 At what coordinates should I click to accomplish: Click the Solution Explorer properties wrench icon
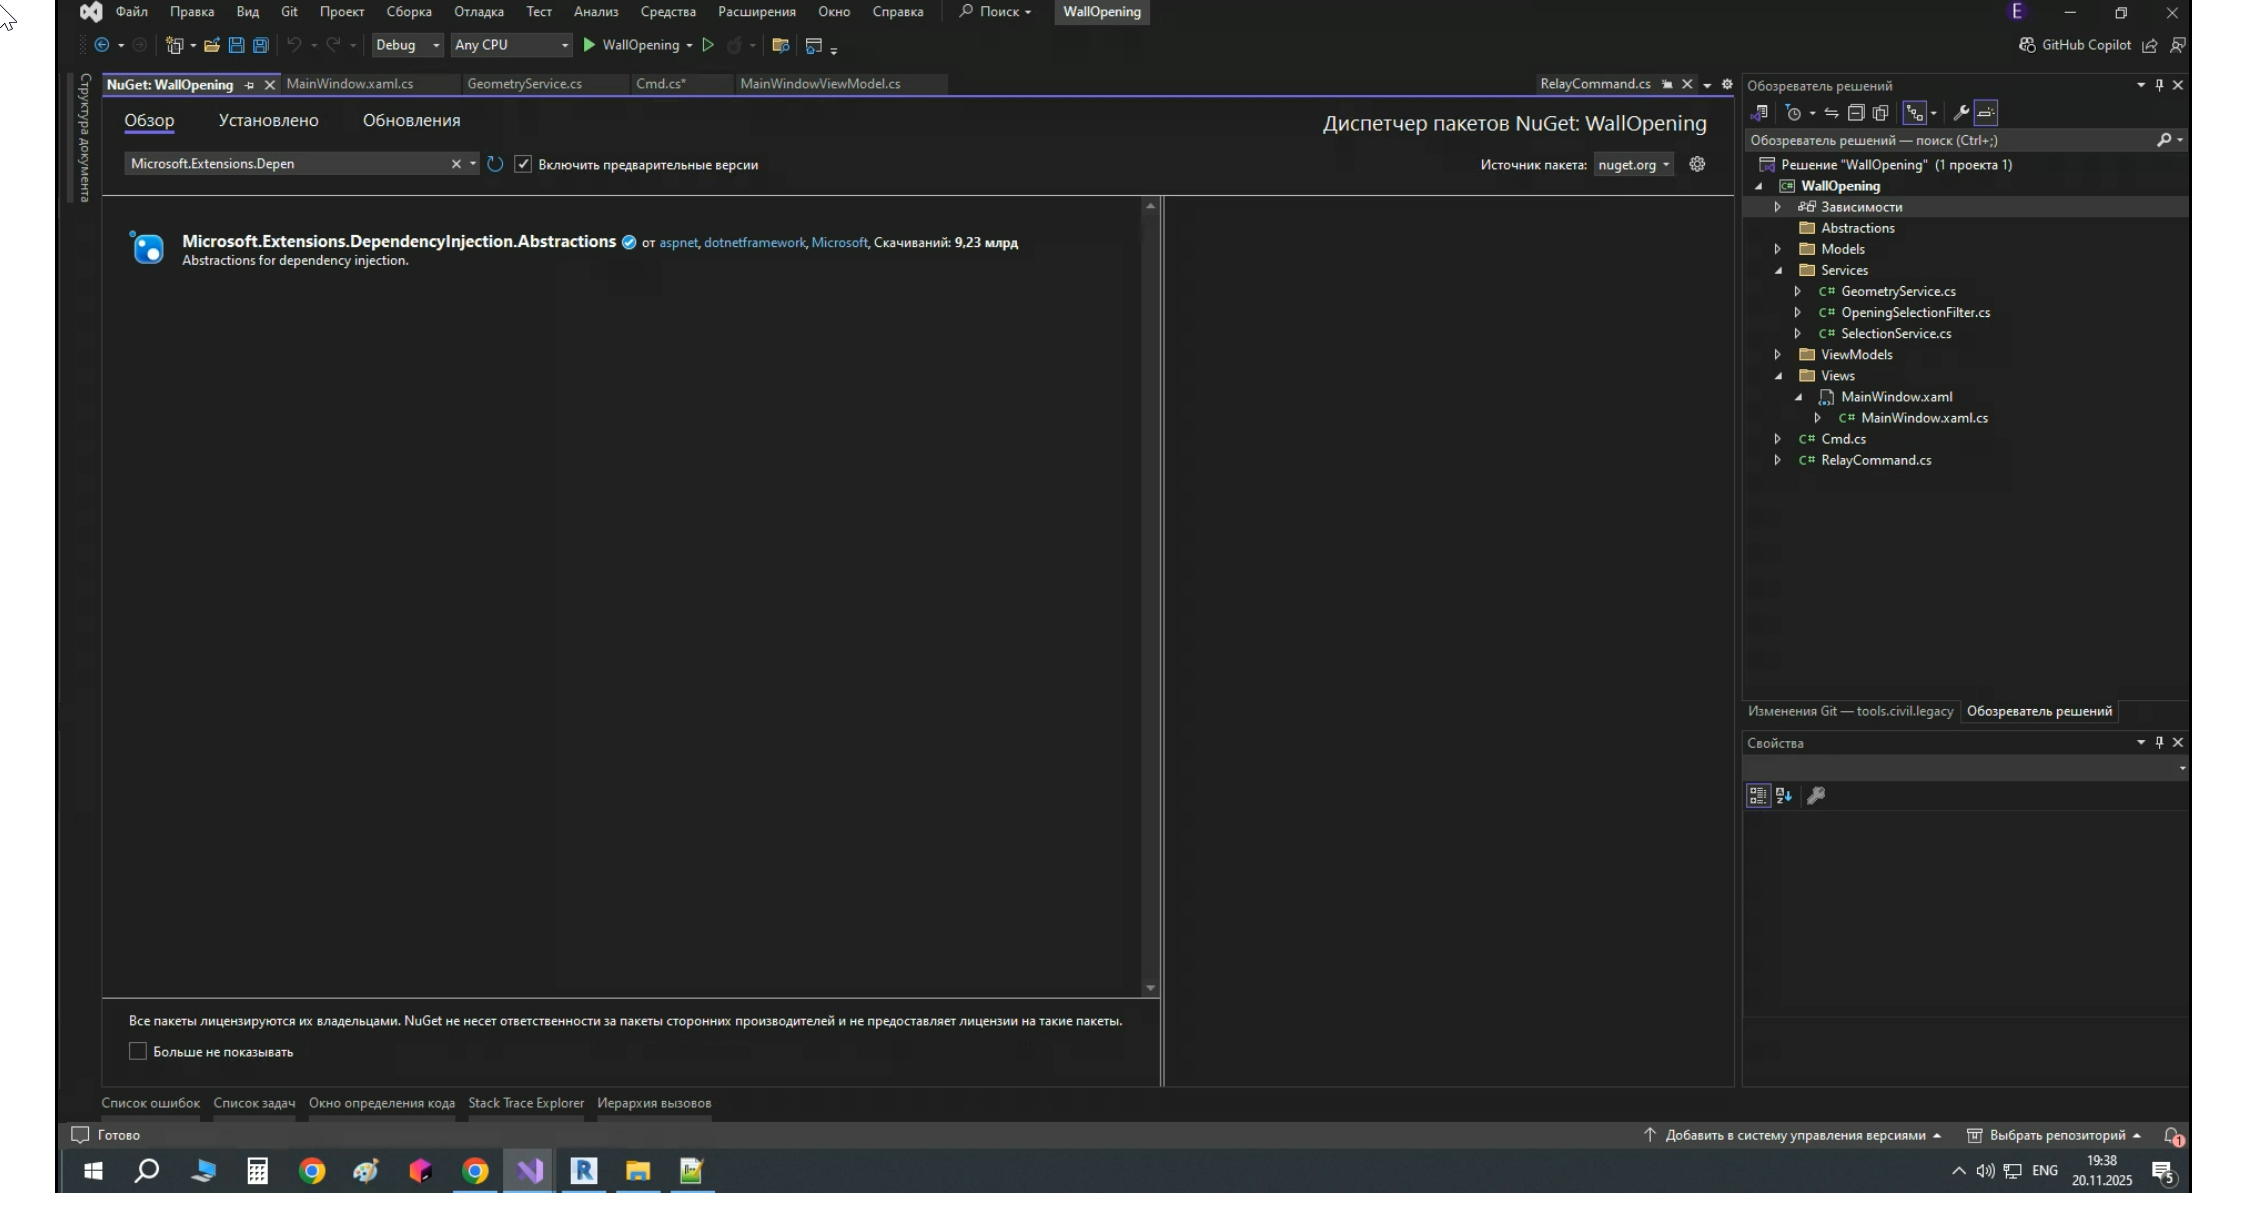click(1960, 113)
